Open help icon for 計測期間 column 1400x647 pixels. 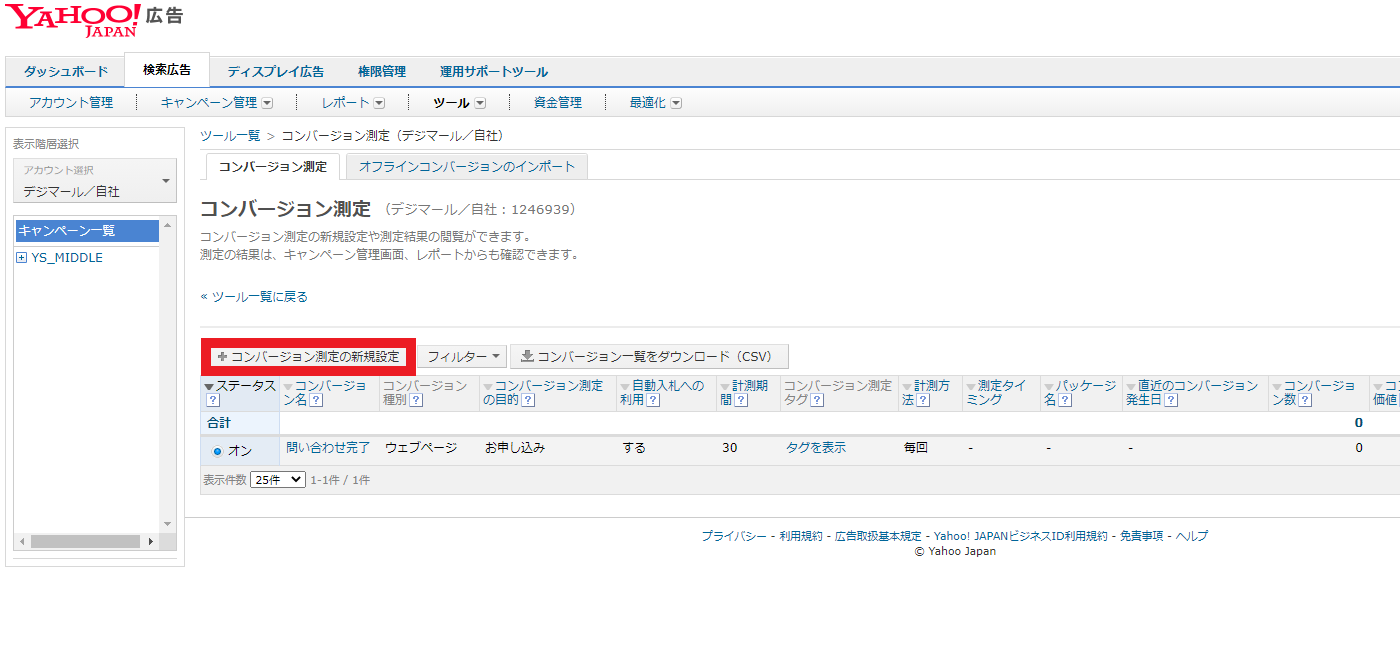click(x=741, y=400)
